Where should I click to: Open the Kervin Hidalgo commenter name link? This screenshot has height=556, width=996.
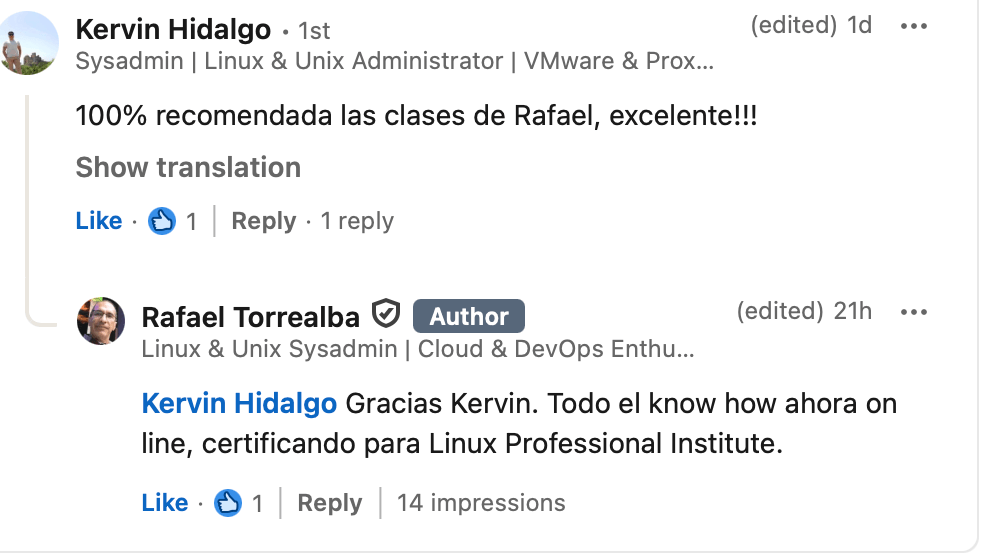pyautogui.click(x=173, y=30)
